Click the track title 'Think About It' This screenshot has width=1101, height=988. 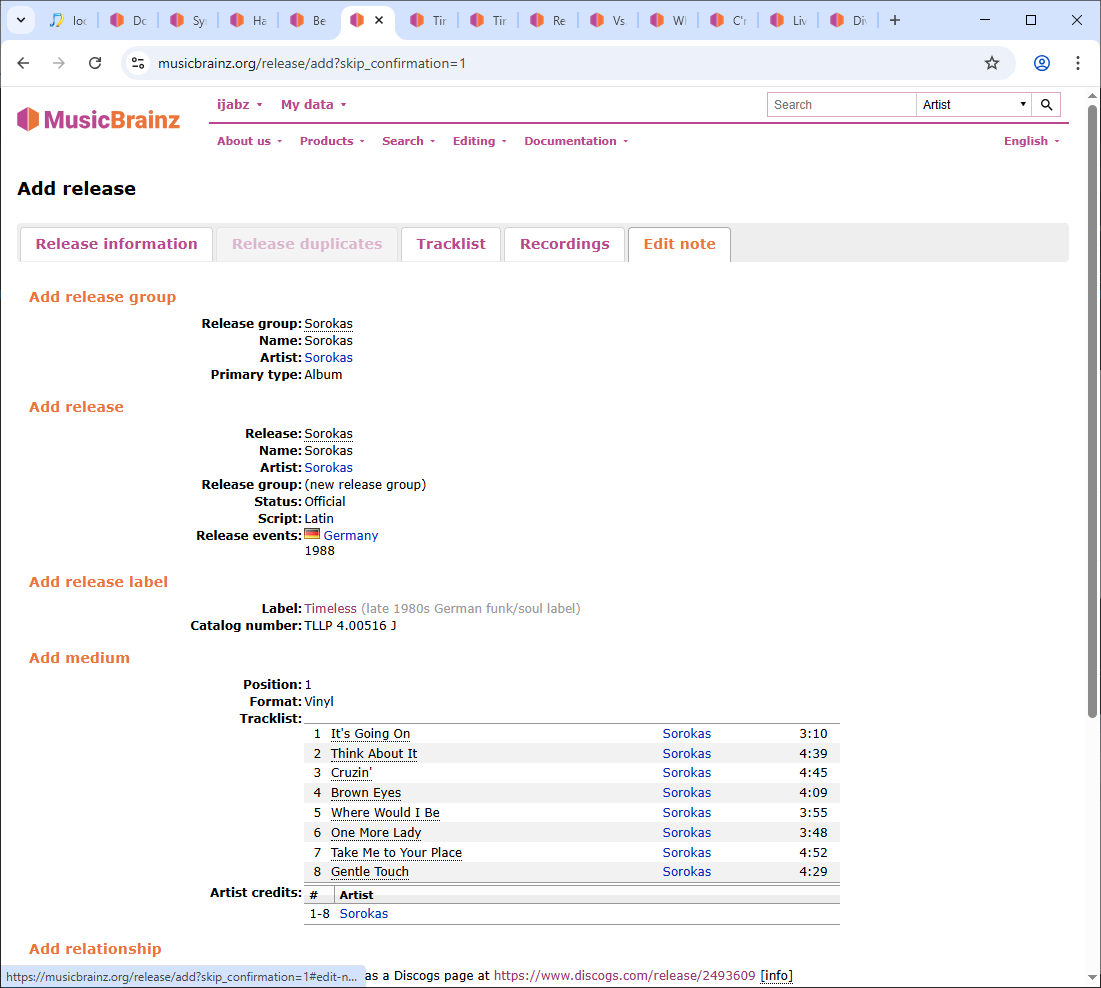coord(374,753)
